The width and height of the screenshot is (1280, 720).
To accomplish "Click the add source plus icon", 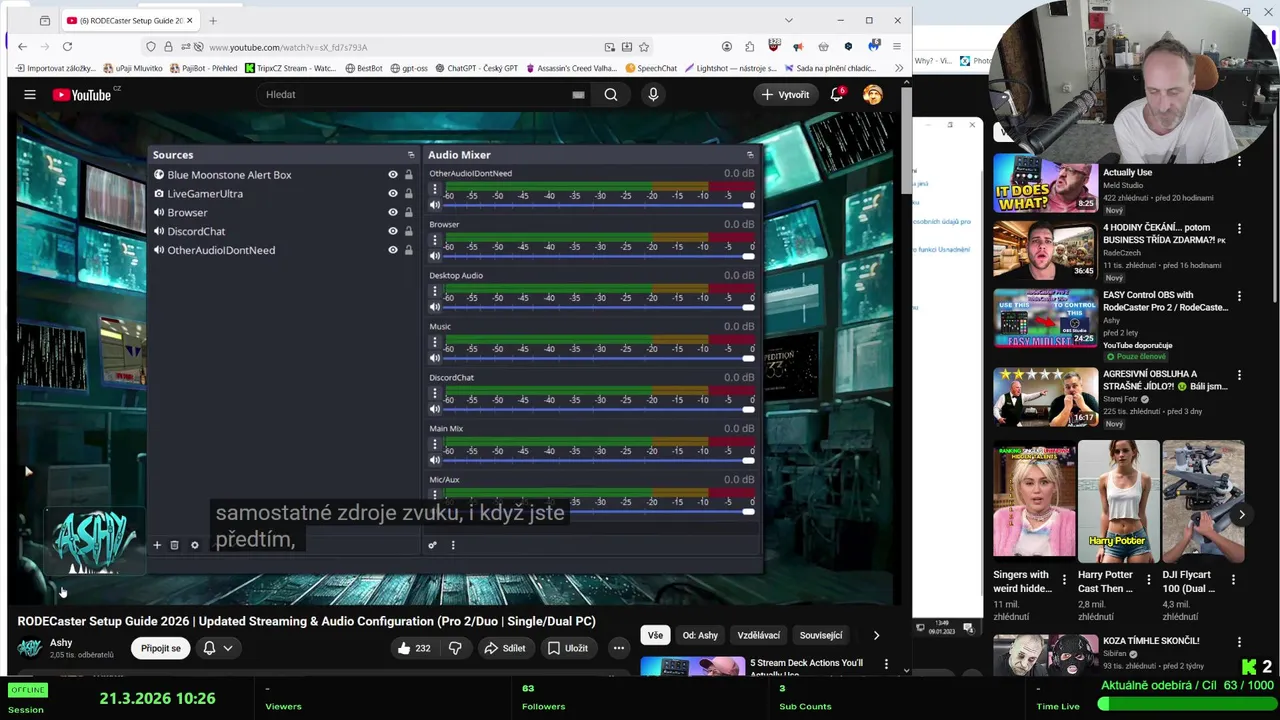I will click(x=156, y=545).
